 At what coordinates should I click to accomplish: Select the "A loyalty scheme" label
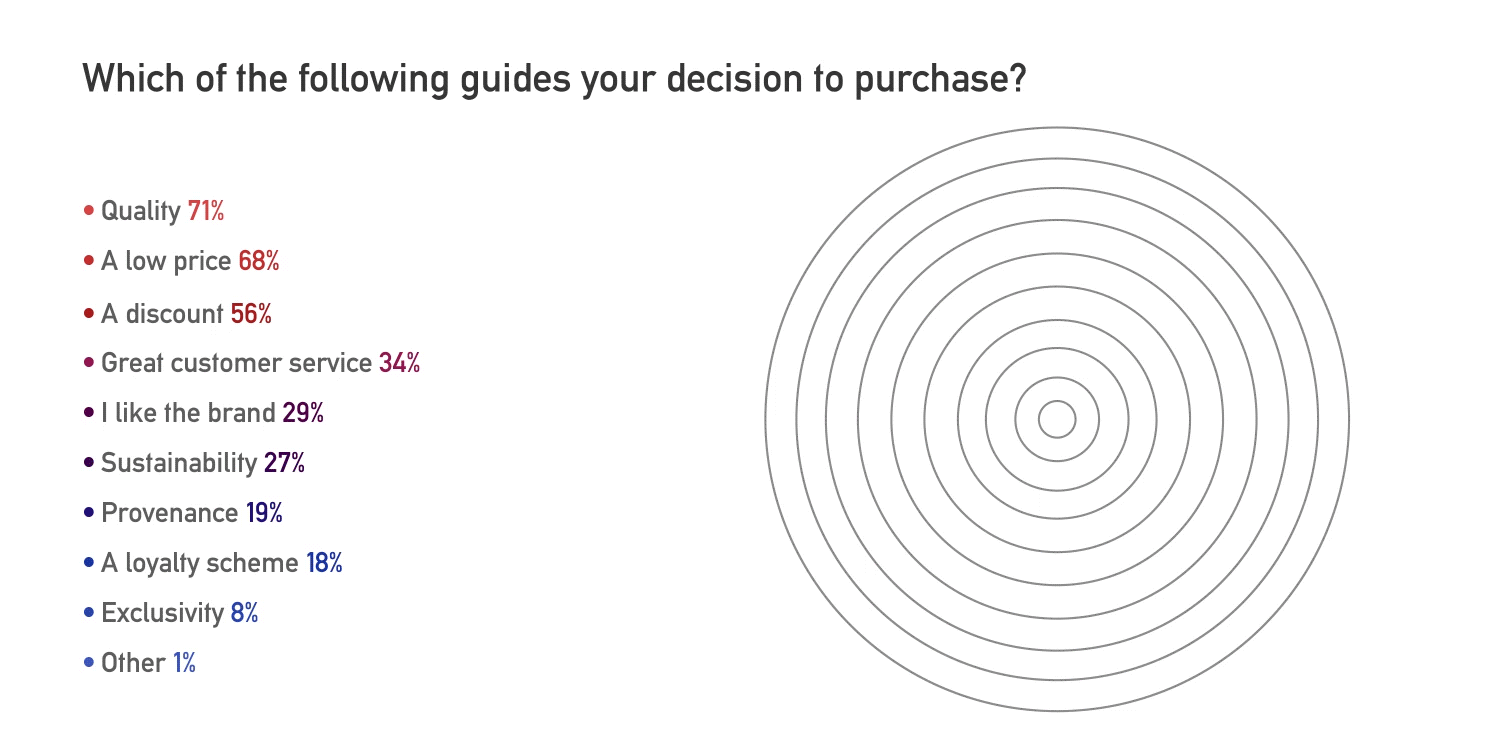point(199,564)
